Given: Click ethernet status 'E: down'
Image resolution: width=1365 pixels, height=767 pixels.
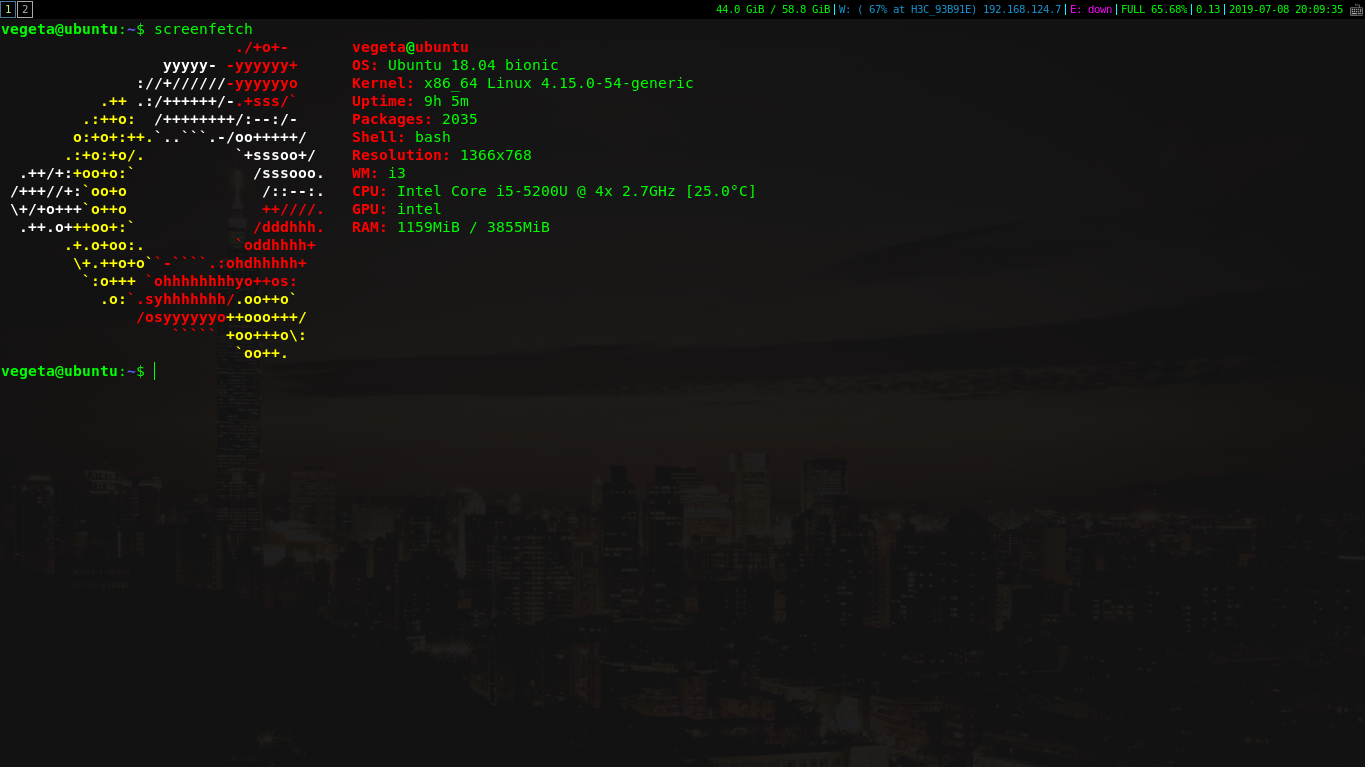Looking at the screenshot, I should coord(1091,10).
